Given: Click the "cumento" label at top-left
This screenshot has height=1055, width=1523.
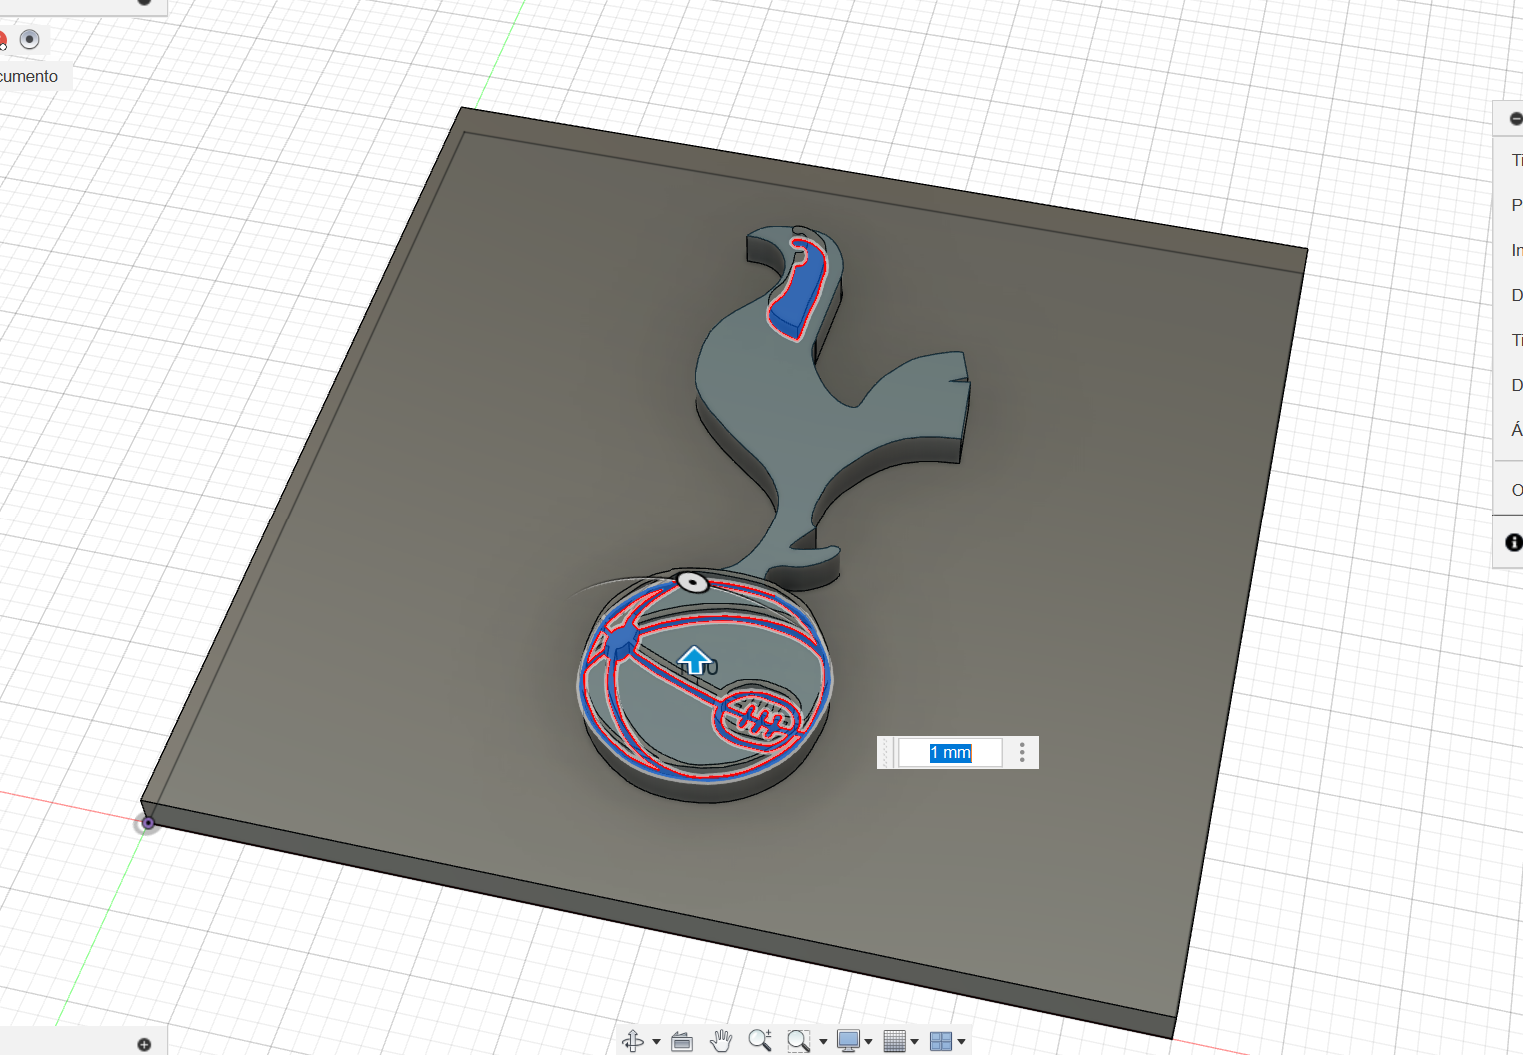Looking at the screenshot, I should click(x=29, y=76).
